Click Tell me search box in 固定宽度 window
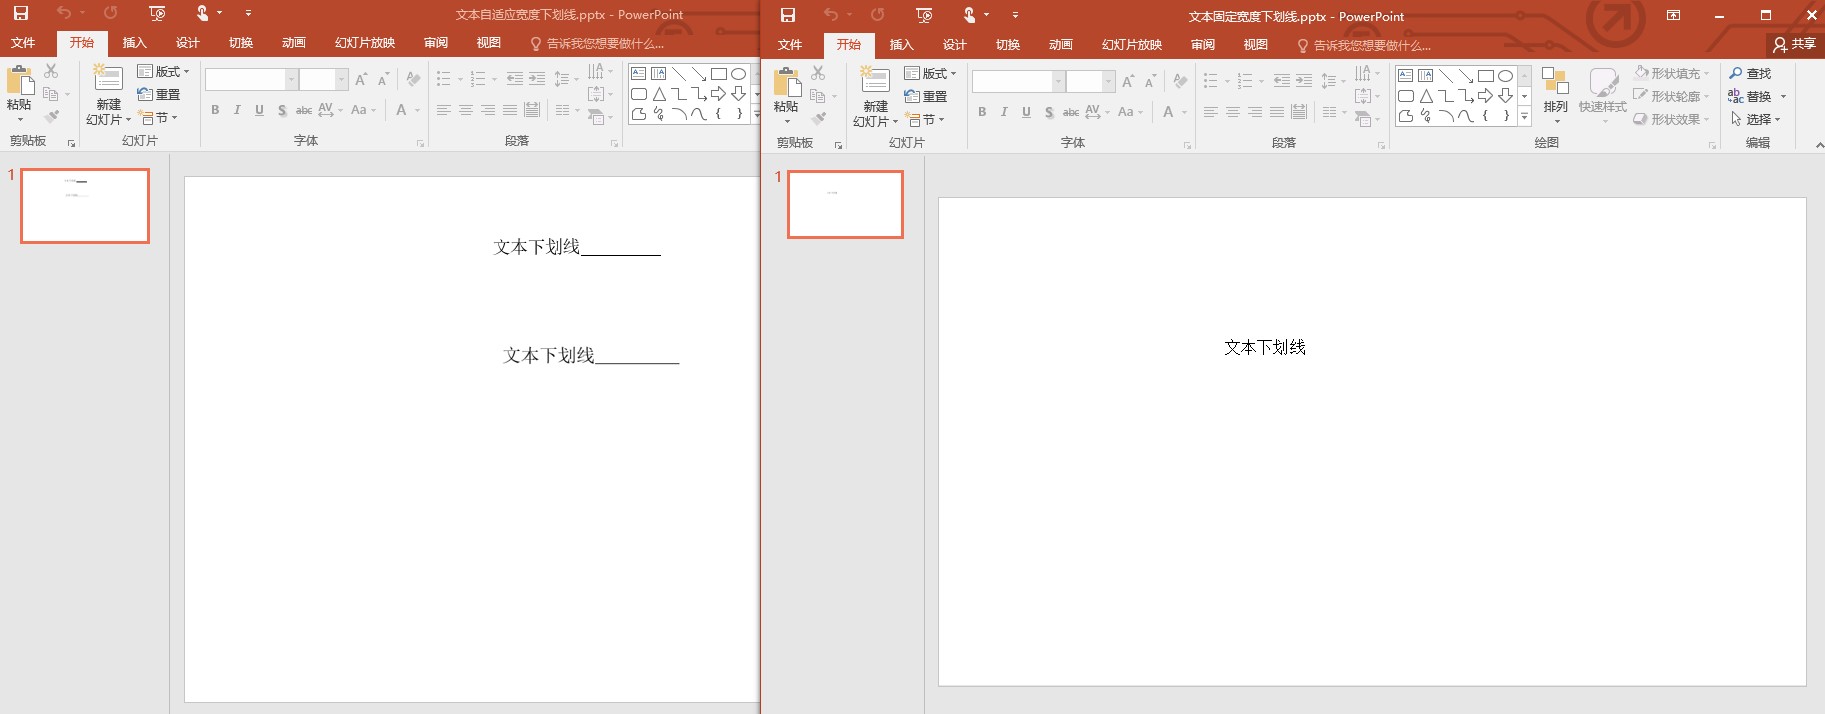 click(1364, 45)
